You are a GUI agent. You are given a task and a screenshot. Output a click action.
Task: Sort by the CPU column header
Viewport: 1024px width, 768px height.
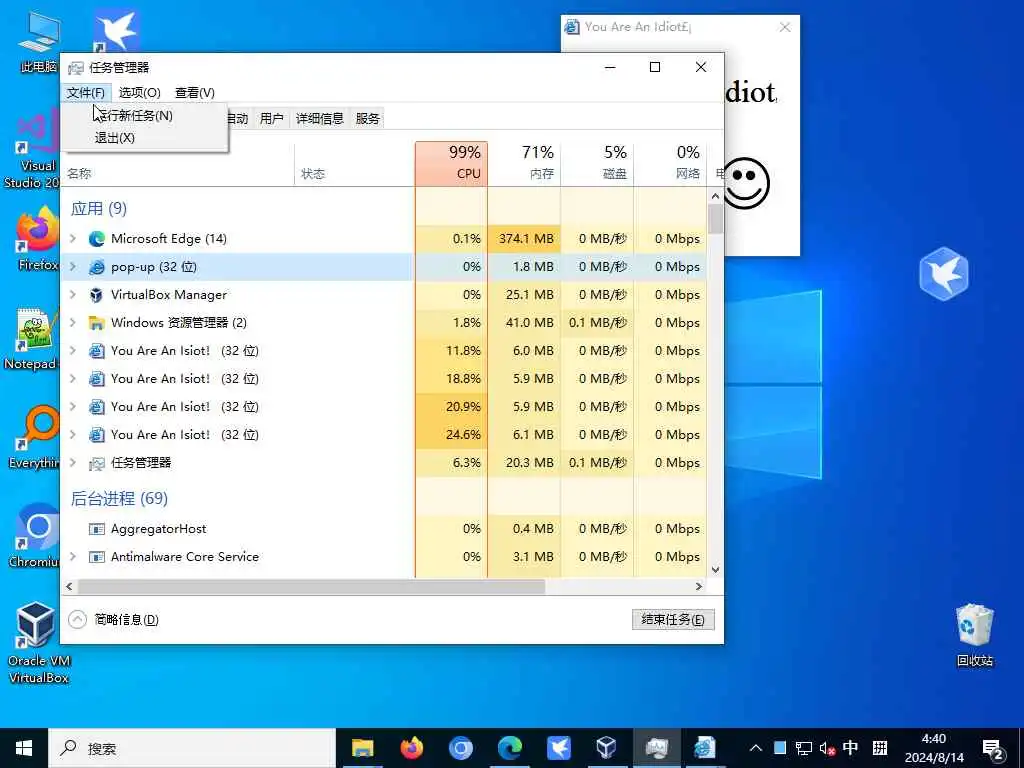coord(451,163)
